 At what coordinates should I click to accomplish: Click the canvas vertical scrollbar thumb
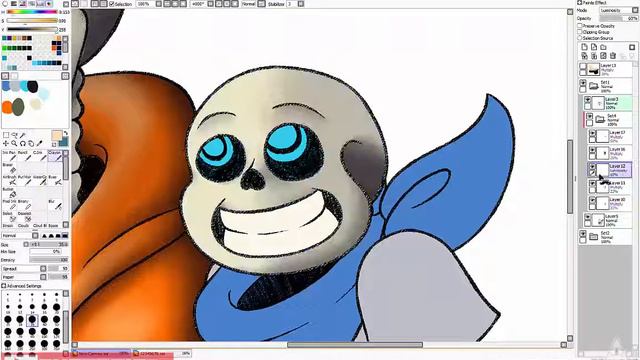570,176
